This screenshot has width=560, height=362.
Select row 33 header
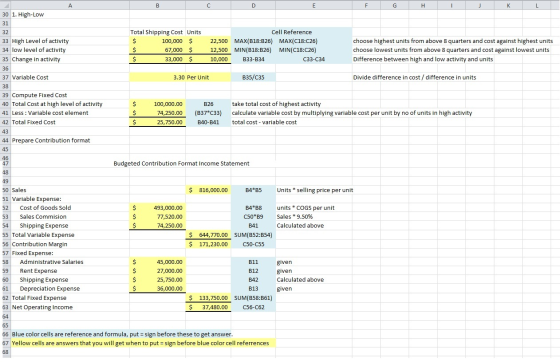[5, 41]
